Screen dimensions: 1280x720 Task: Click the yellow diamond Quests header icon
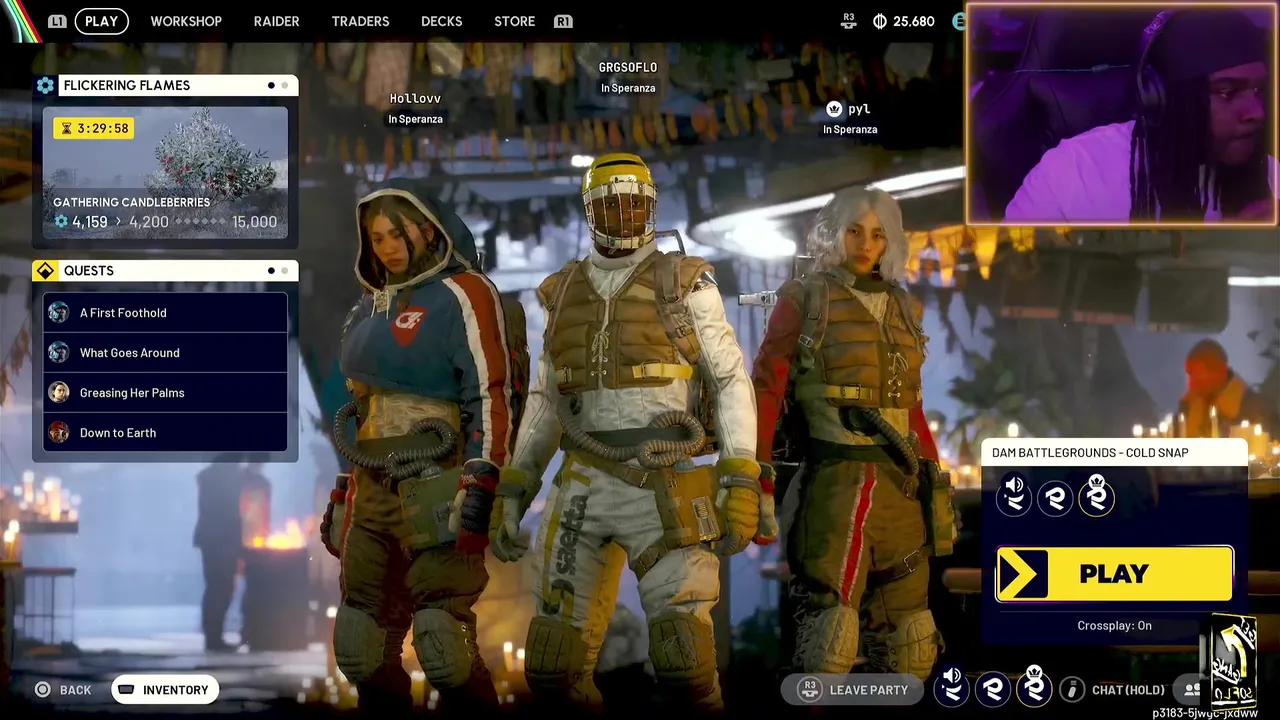tap(45, 271)
